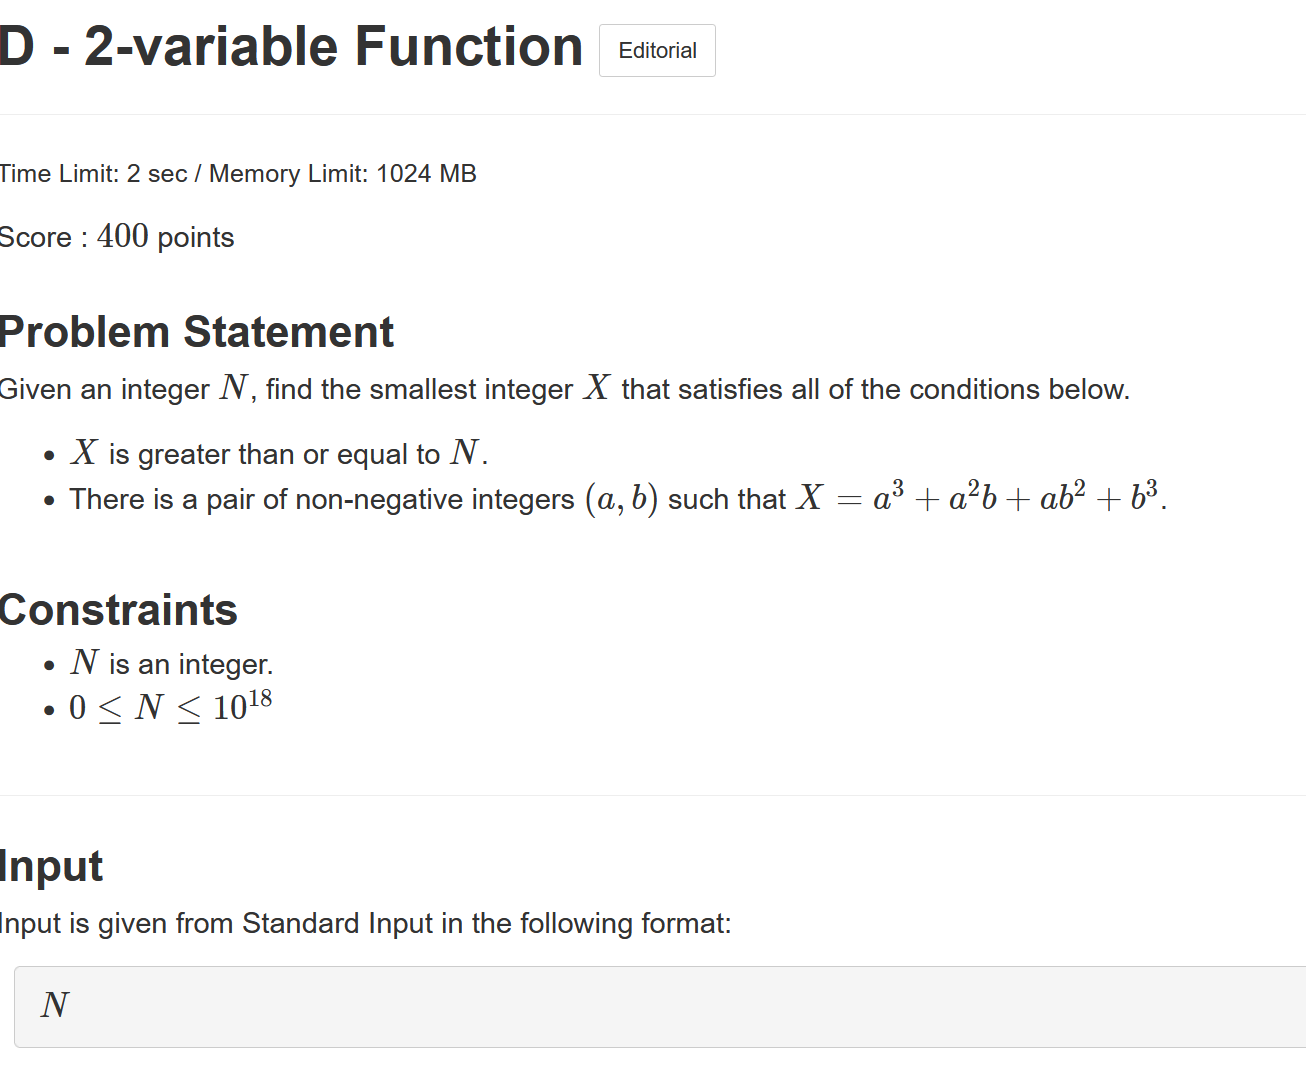1306x1083 pixels.
Task: Click the bullet "N is an integer."
Action: pos(171,663)
